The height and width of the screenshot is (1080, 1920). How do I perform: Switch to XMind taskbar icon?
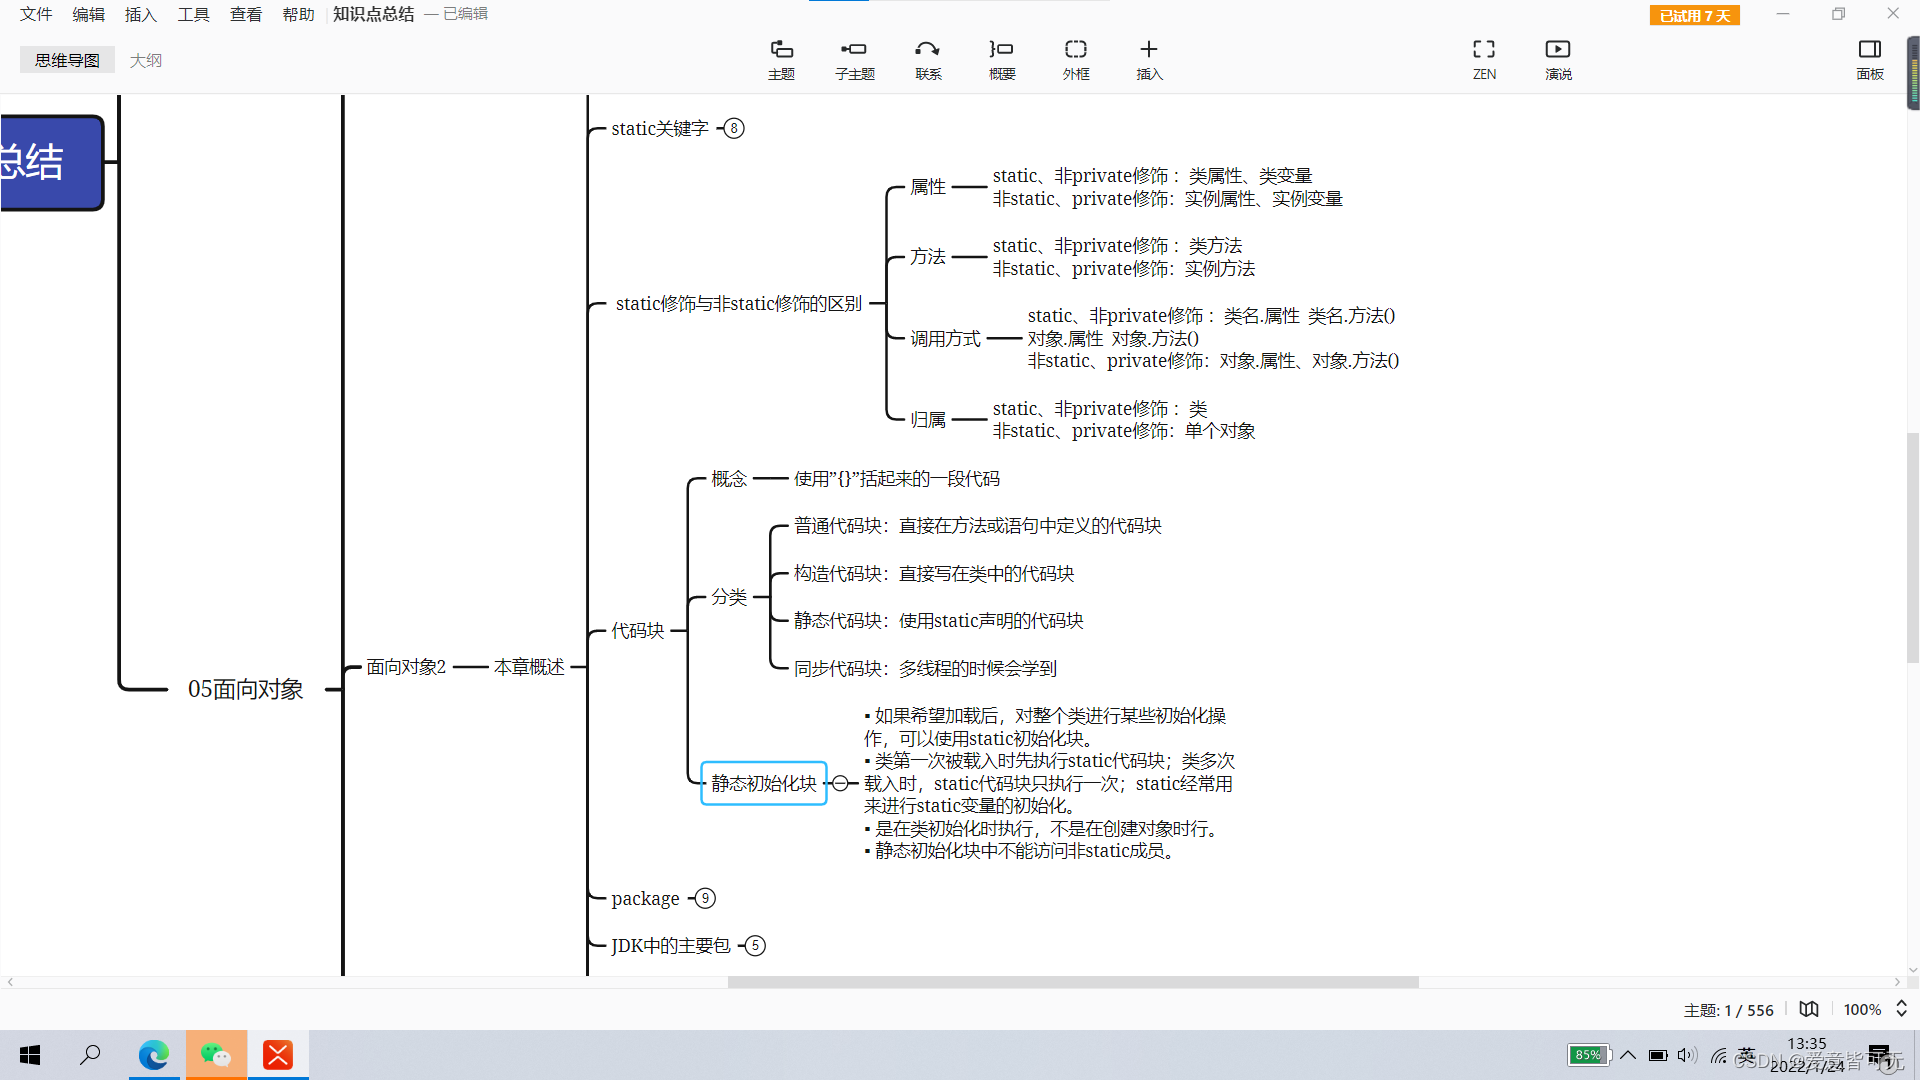pos(278,1055)
